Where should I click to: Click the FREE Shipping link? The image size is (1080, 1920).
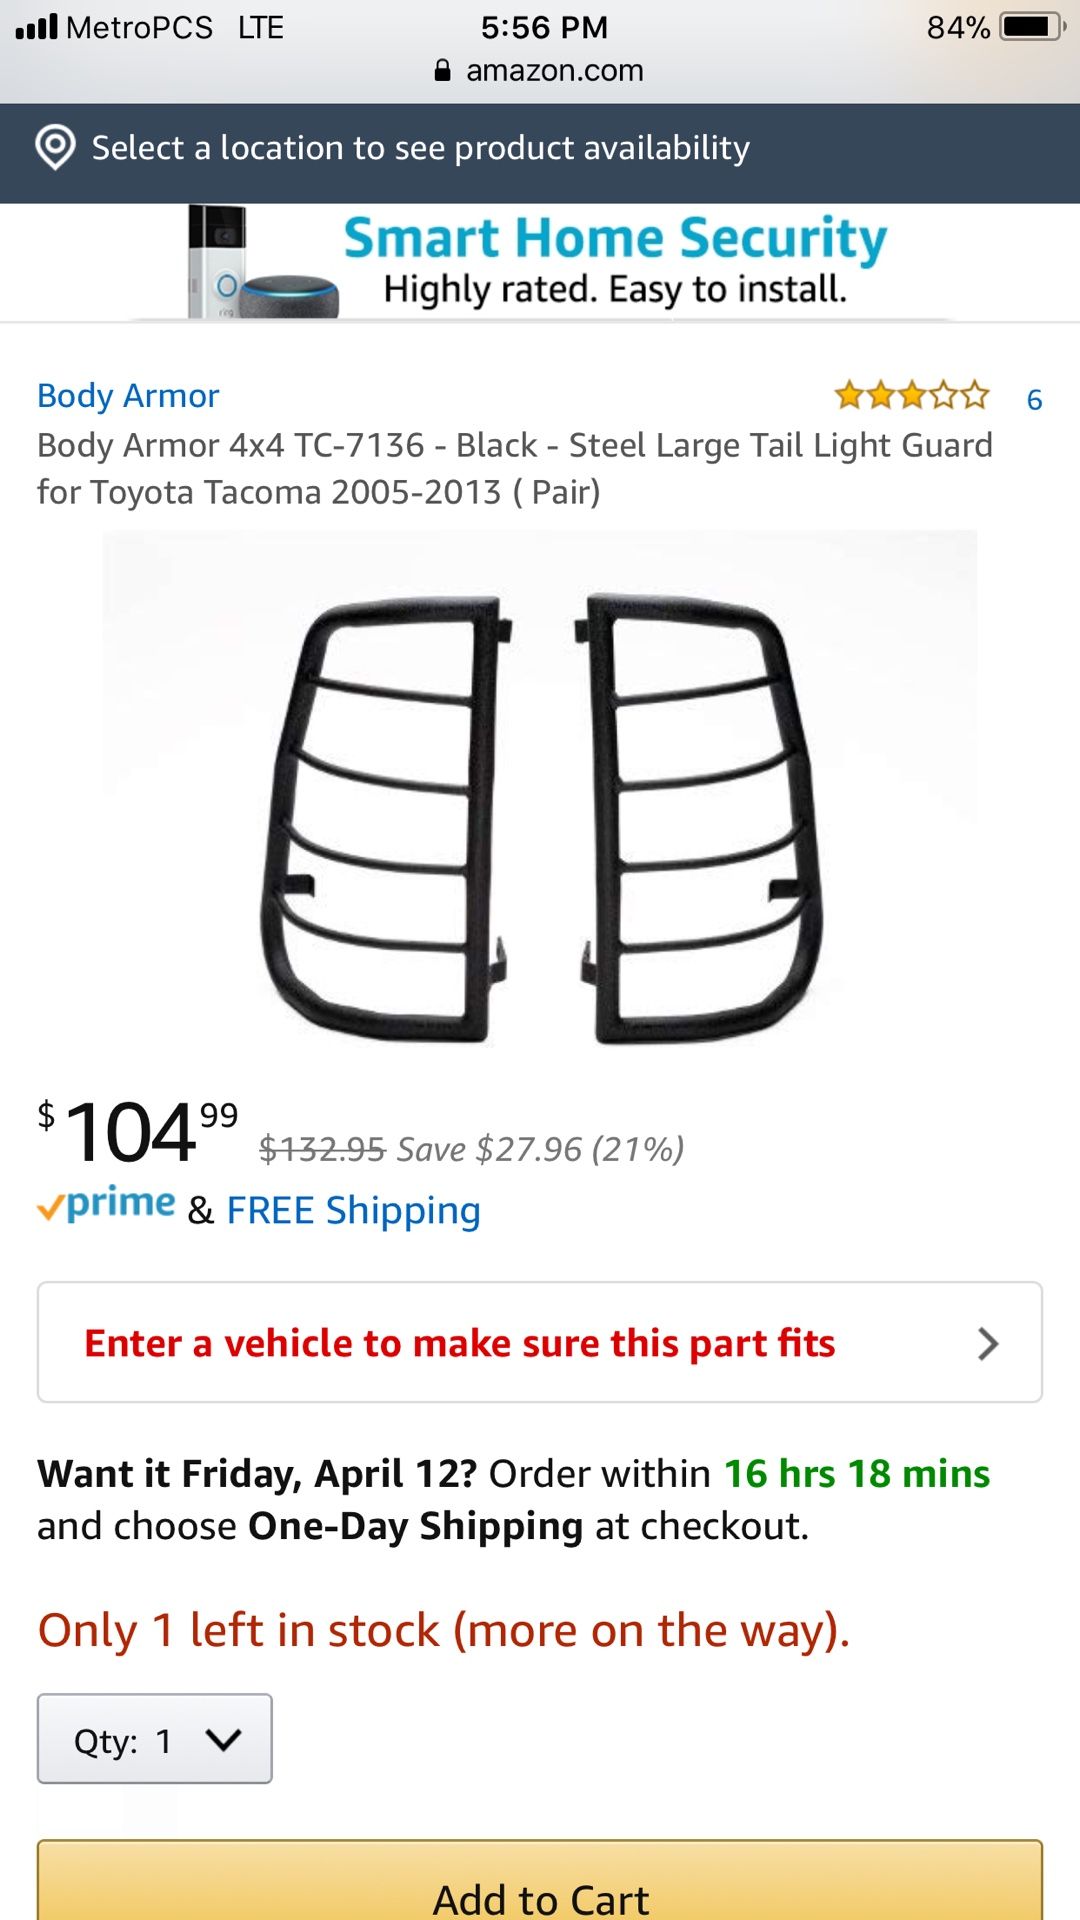tap(353, 1211)
